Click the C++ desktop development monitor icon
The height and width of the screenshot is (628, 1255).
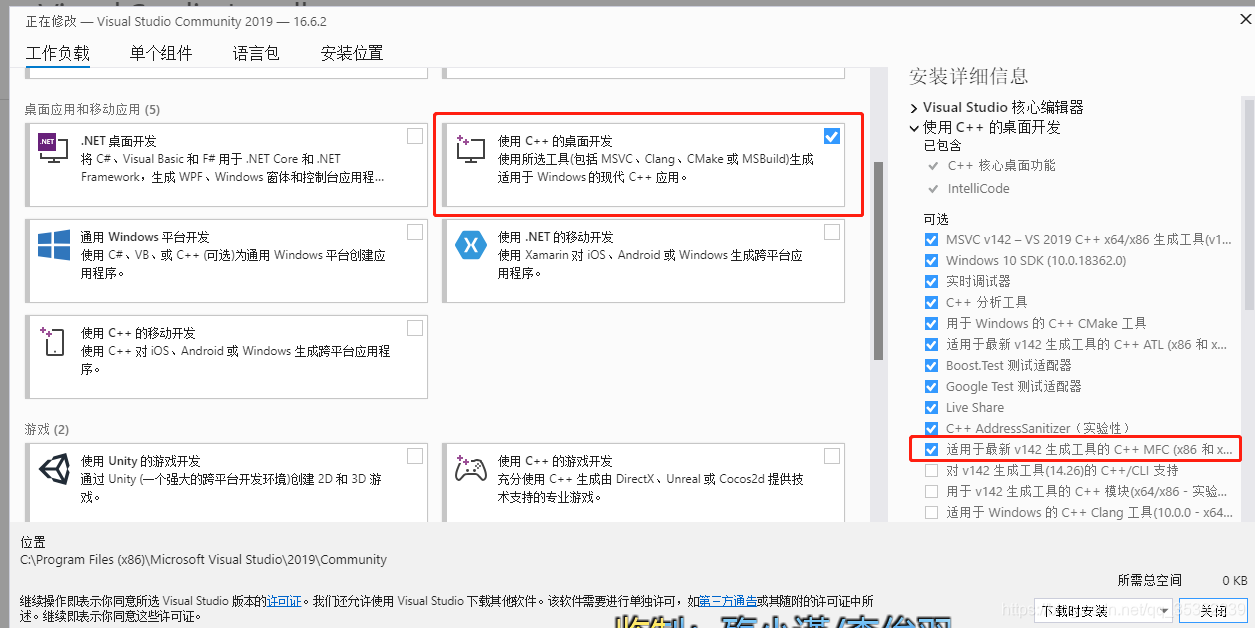(x=470, y=149)
